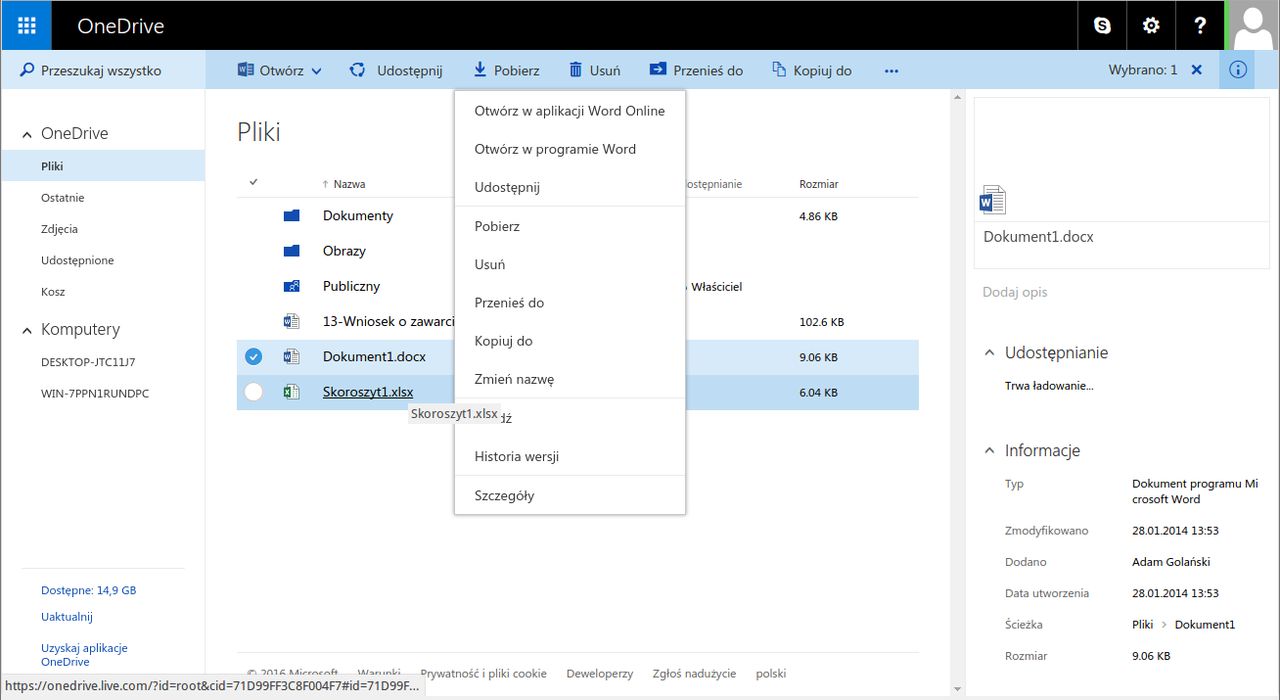
Task: Click the Word icon next to Dokument1.docx
Action: point(291,357)
